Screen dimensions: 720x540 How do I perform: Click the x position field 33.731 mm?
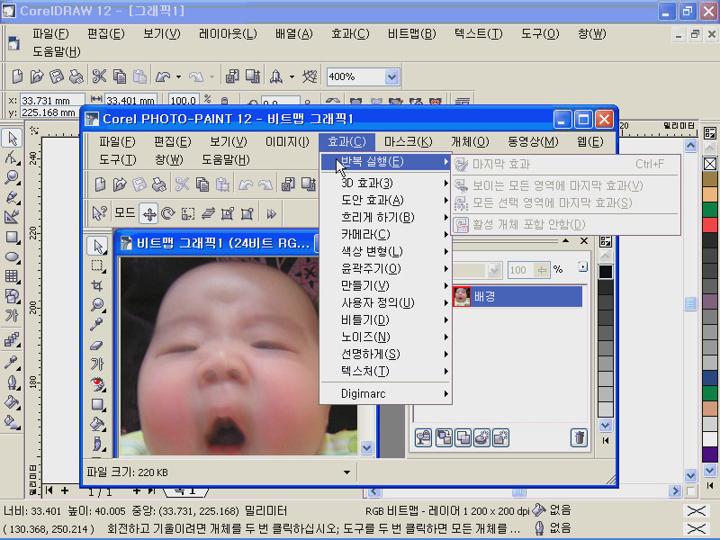tap(51, 100)
